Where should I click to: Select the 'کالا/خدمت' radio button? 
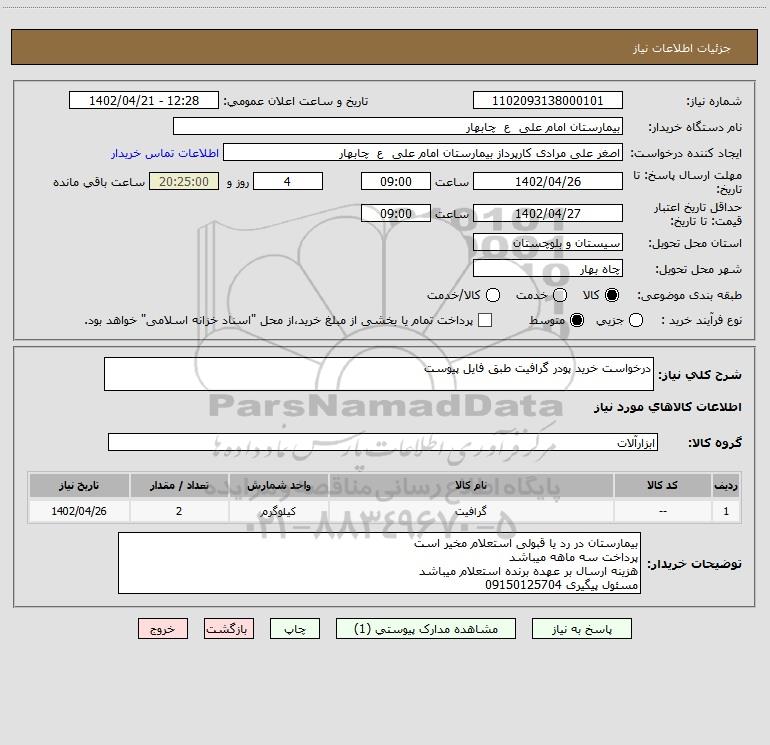click(x=493, y=295)
